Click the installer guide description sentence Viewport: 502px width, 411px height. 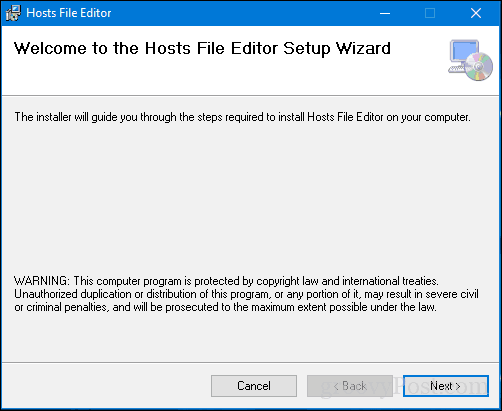point(242,117)
